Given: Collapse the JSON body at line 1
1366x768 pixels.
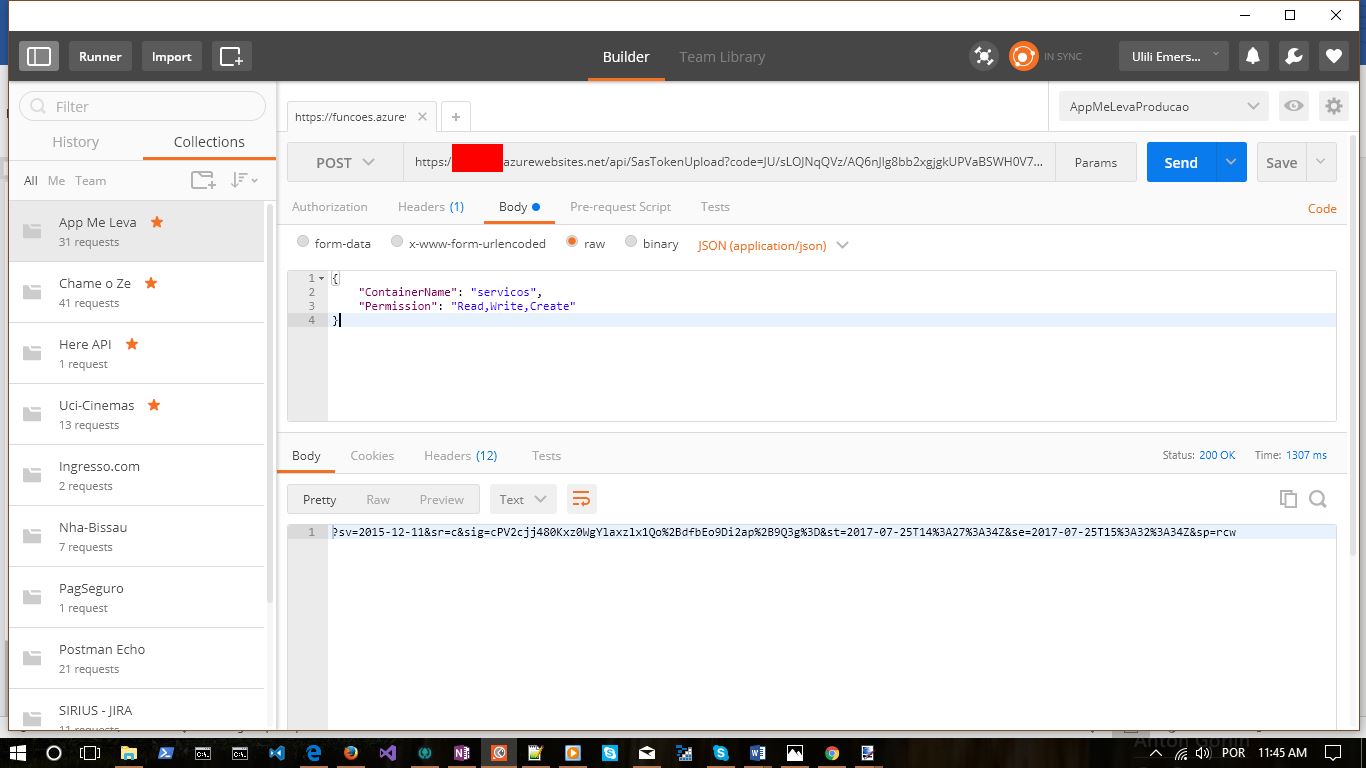Looking at the screenshot, I should 321,278.
